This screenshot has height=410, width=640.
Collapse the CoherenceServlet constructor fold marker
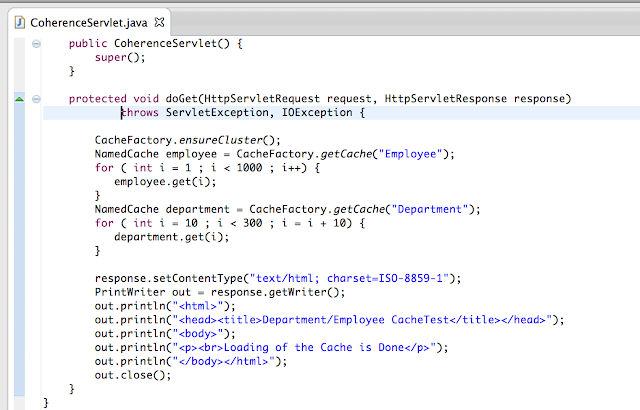pyautogui.click(x=36, y=44)
